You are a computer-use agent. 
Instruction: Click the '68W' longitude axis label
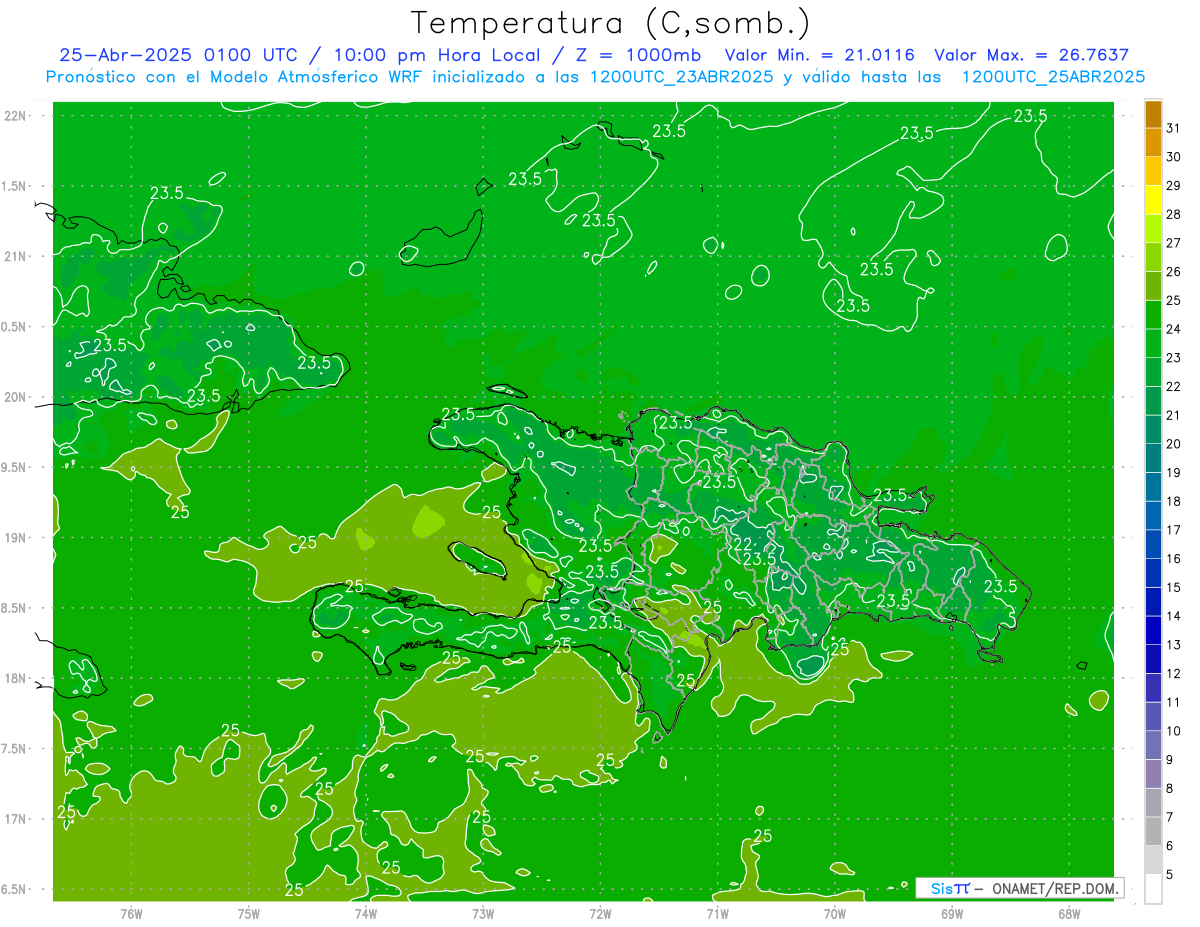(x=1068, y=913)
